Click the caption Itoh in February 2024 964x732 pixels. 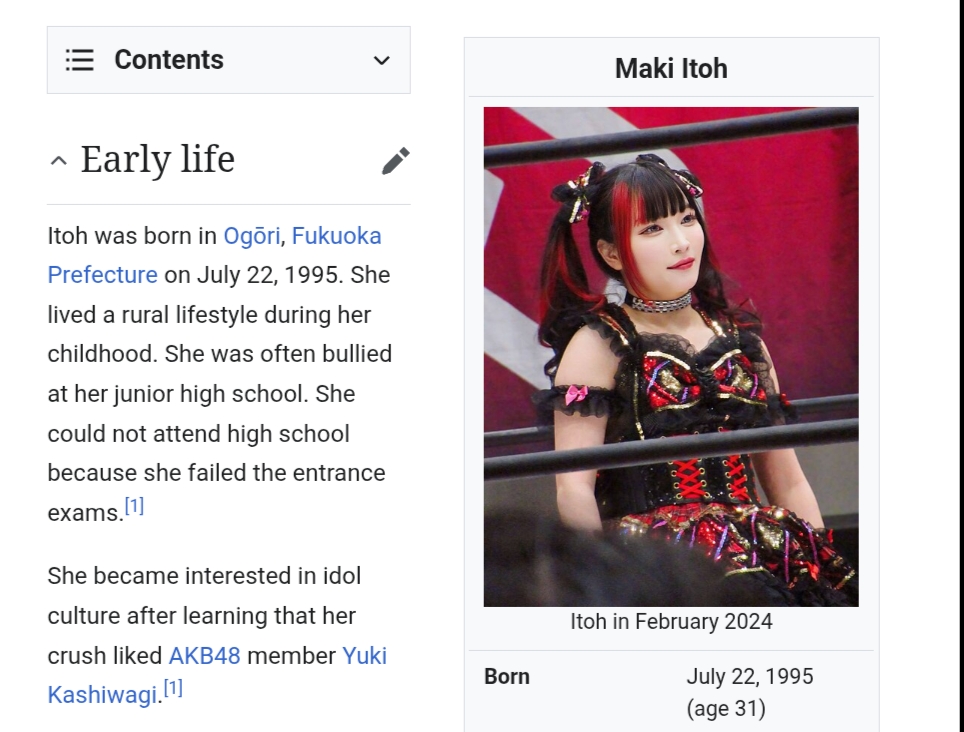tap(671, 621)
